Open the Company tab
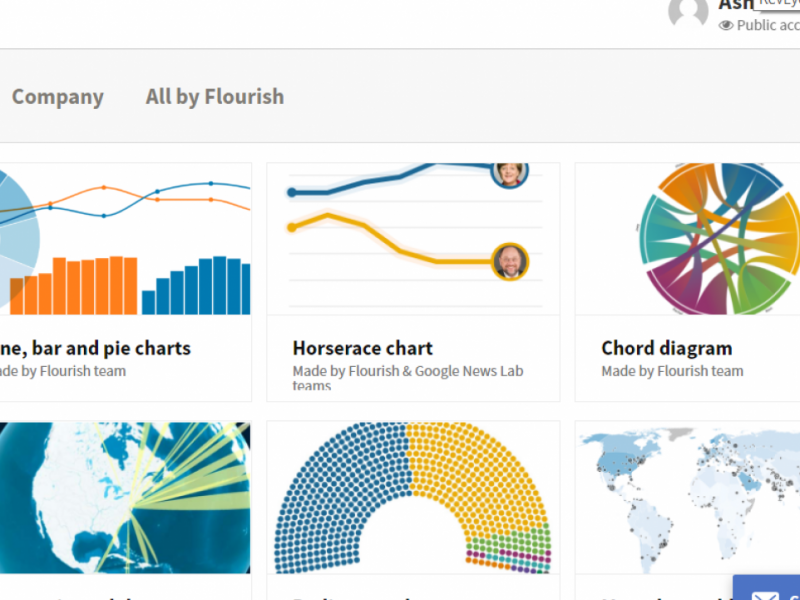 (x=58, y=97)
